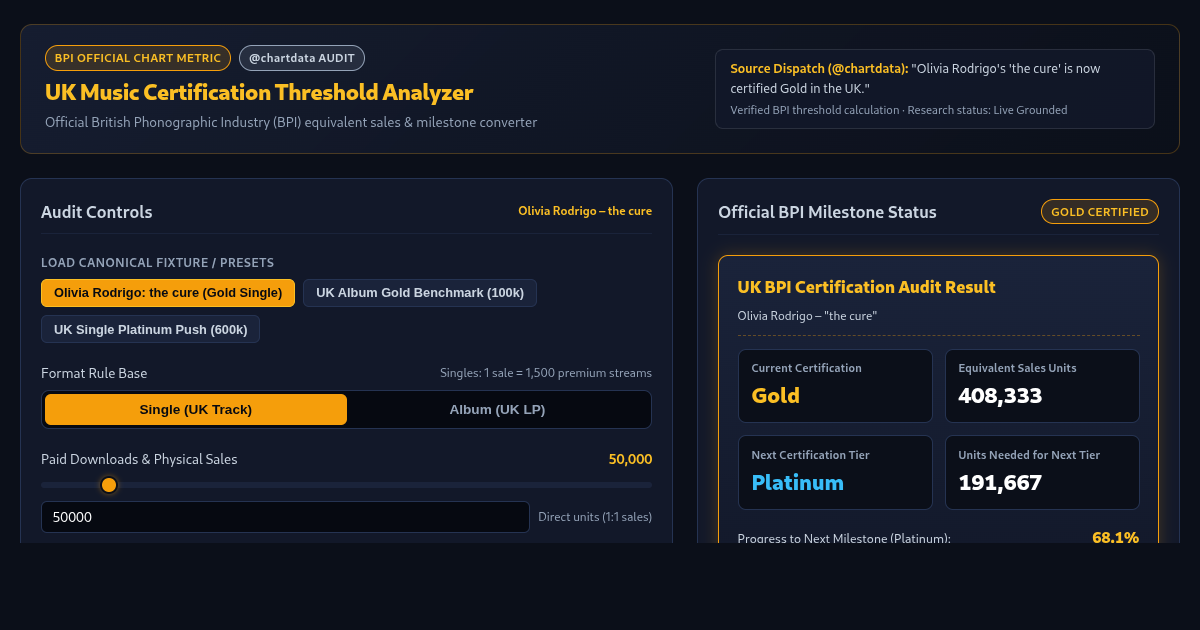
Task: Click the Progress to Next Milestone label
Action: [844, 538]
